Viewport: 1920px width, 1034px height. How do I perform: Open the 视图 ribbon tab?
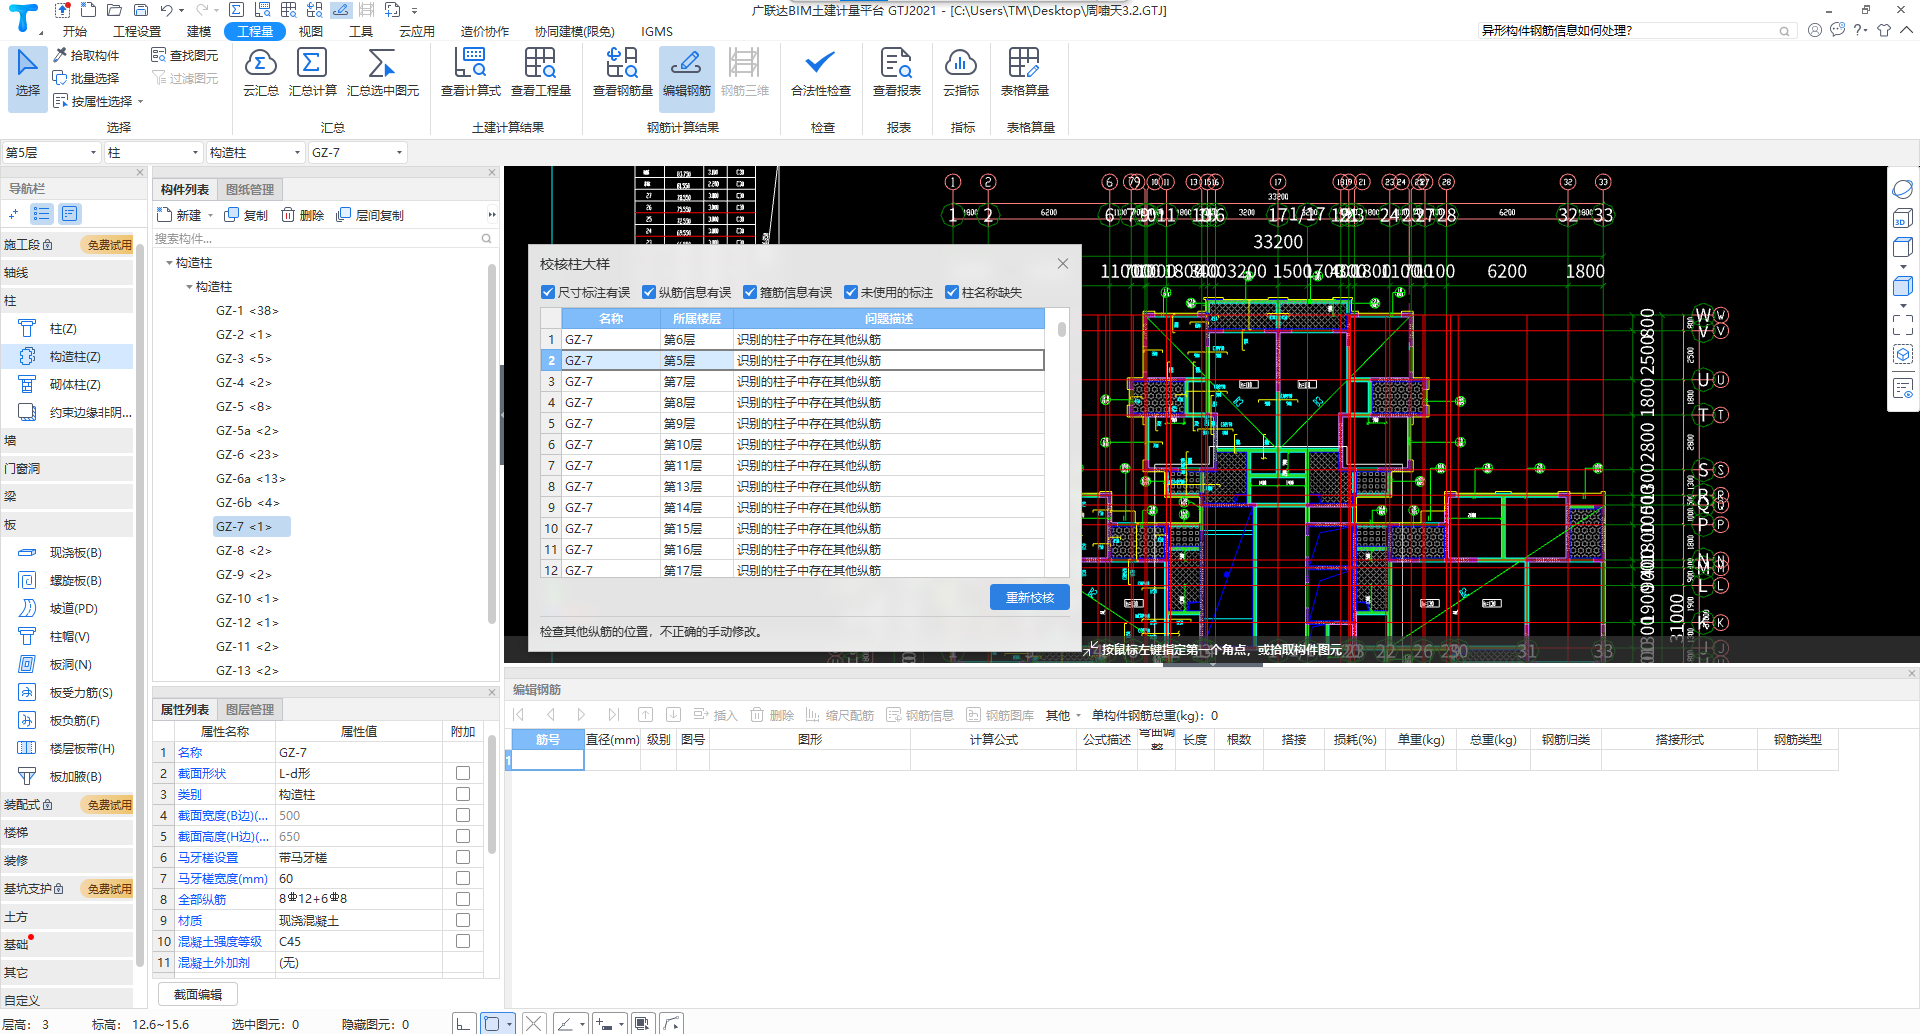(x=311, y=32)
